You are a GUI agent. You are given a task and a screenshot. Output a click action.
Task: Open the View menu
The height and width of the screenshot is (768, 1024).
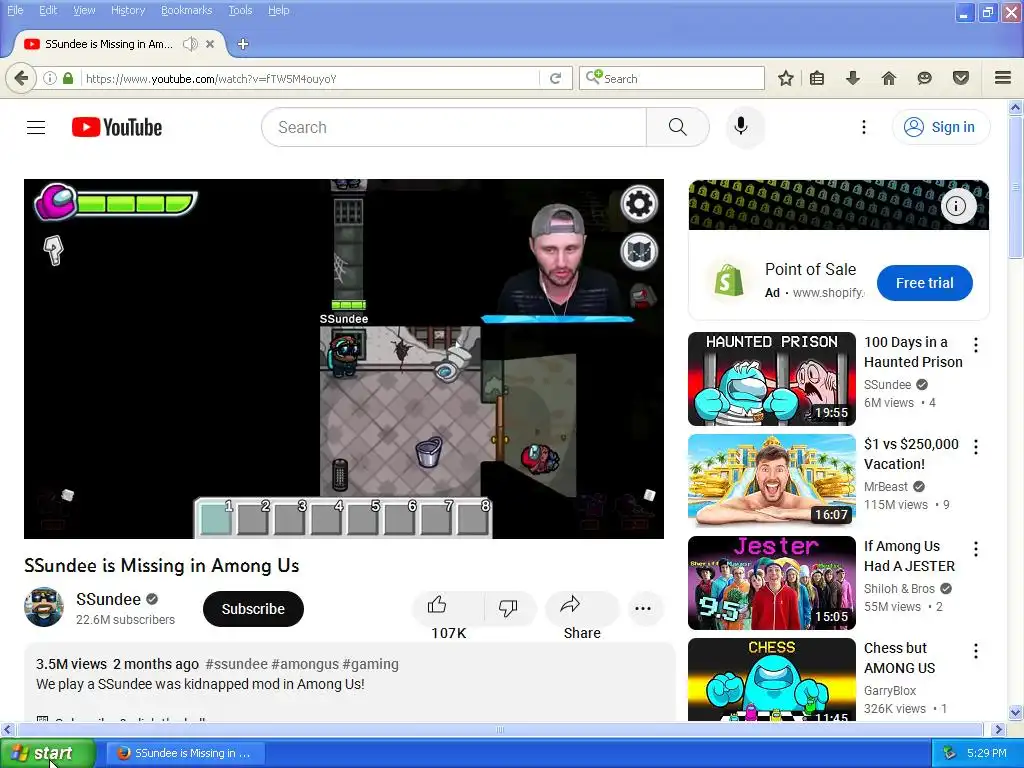[x=84, y=10]
